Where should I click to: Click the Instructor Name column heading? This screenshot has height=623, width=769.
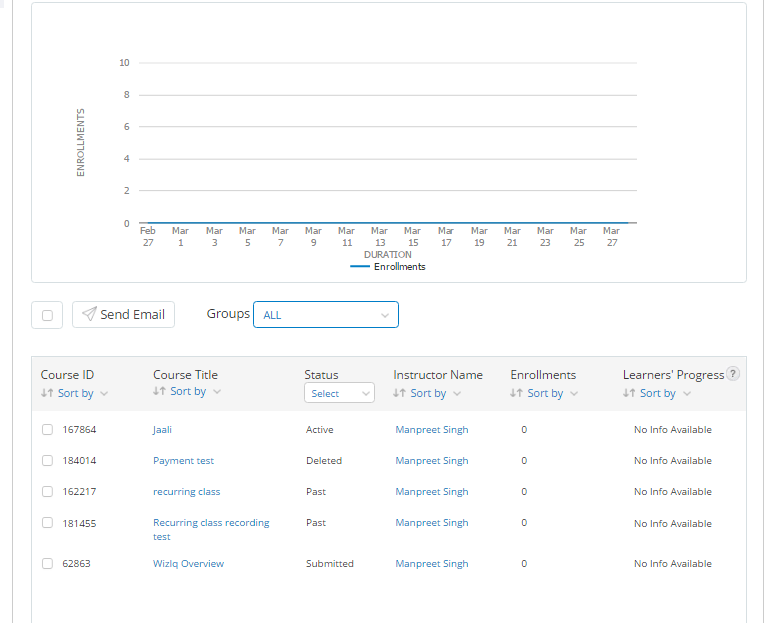tap(438, 375)
